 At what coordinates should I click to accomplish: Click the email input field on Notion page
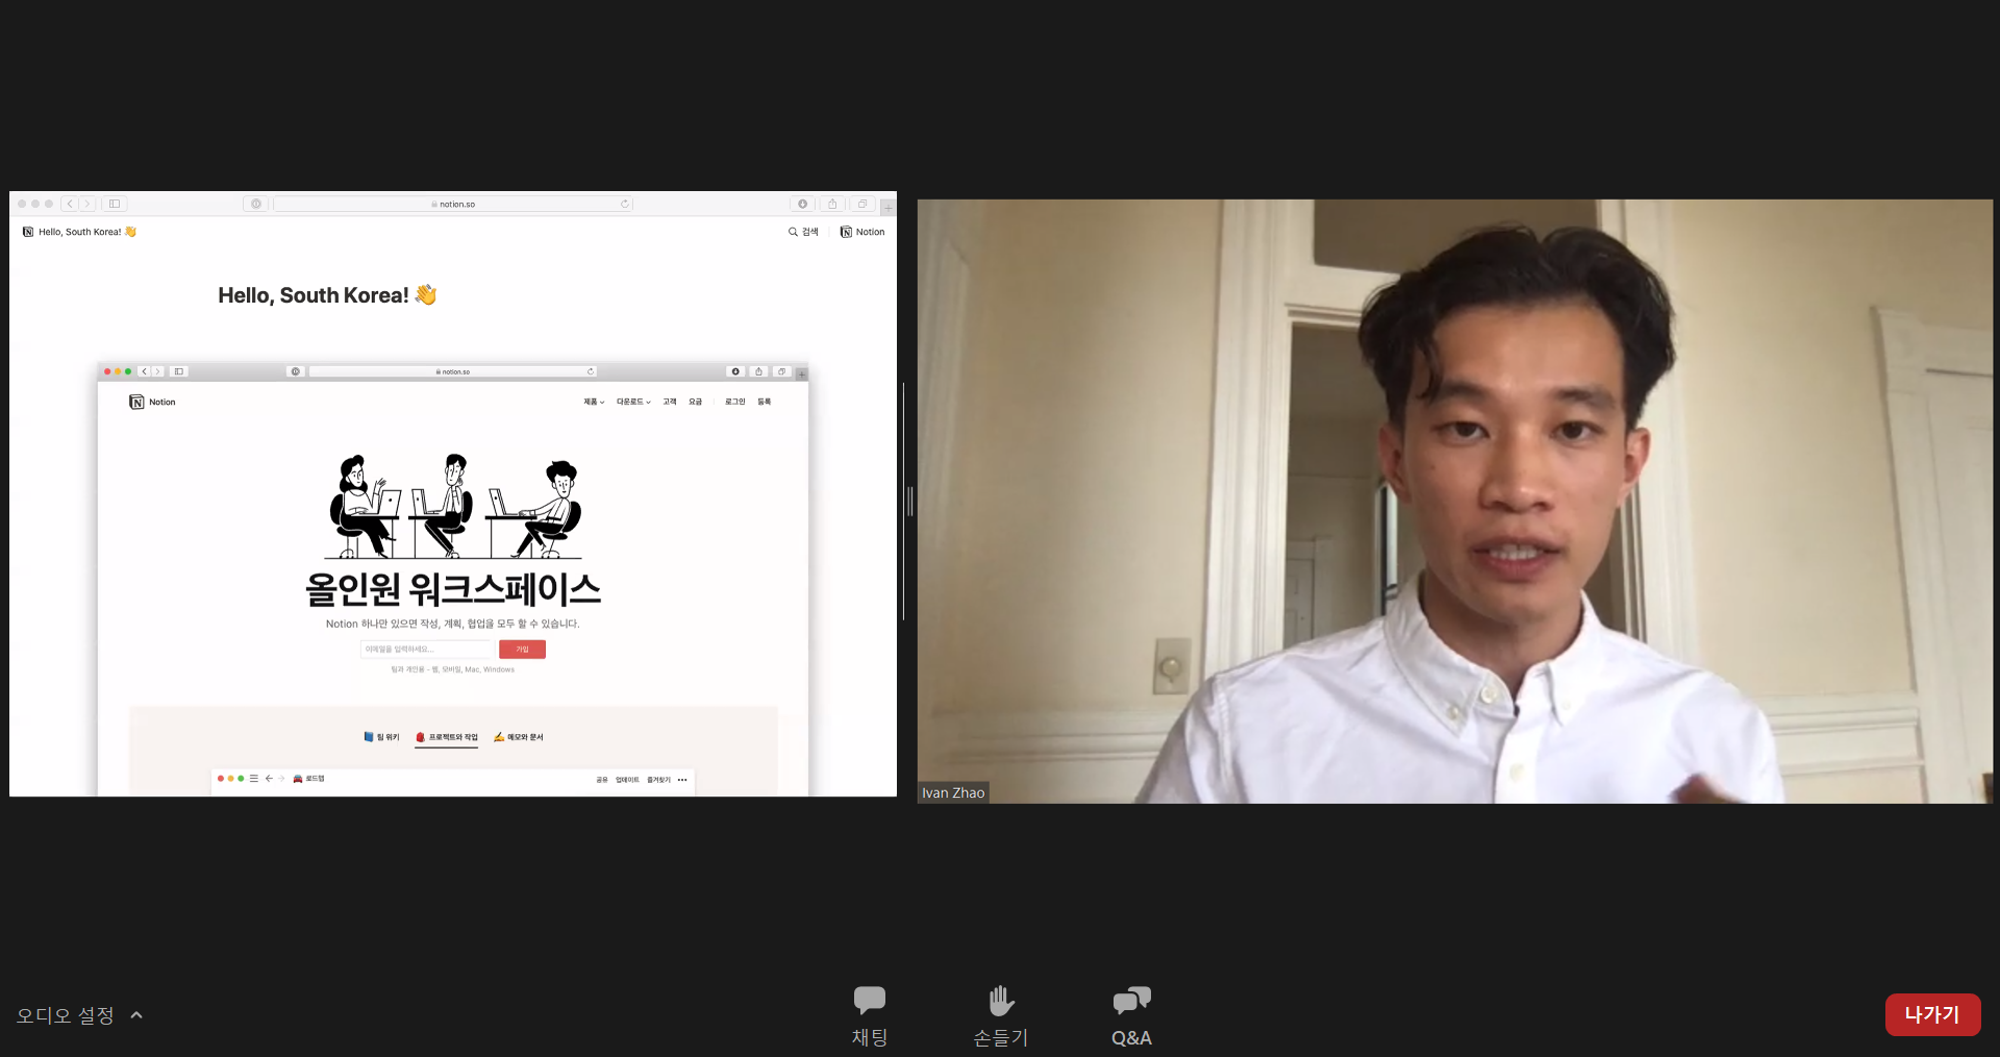pyautogui.click(x=427, y=649)
